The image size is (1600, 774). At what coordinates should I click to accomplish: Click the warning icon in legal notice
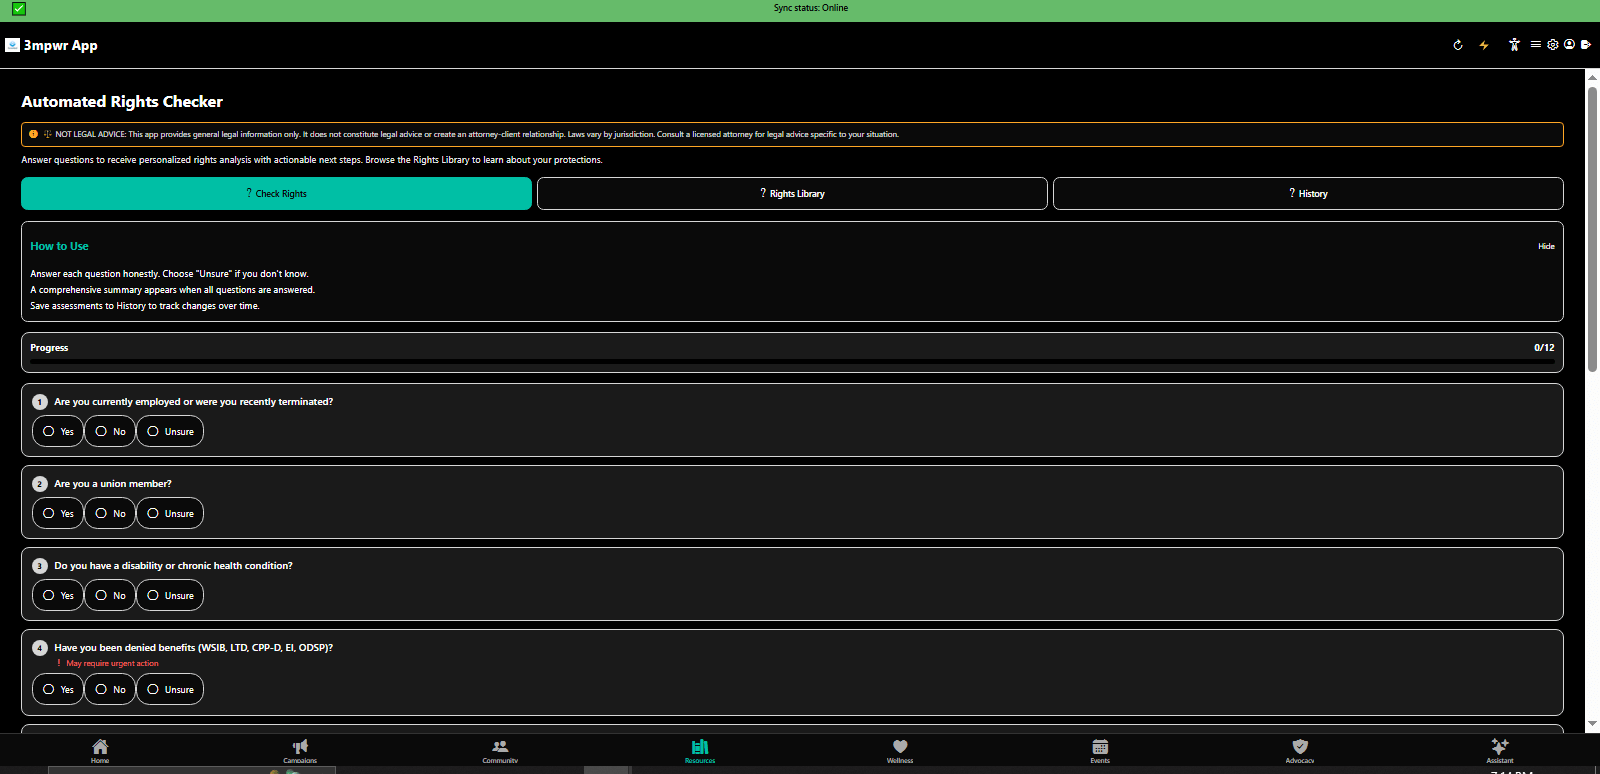pyautogui.click(x=33, y=134)
